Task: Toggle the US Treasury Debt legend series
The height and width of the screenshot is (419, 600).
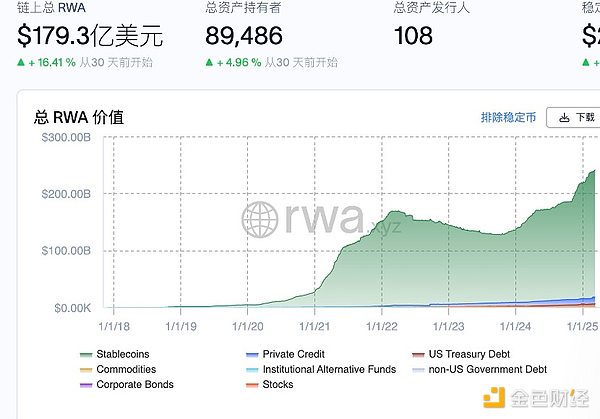Action: 463,354
